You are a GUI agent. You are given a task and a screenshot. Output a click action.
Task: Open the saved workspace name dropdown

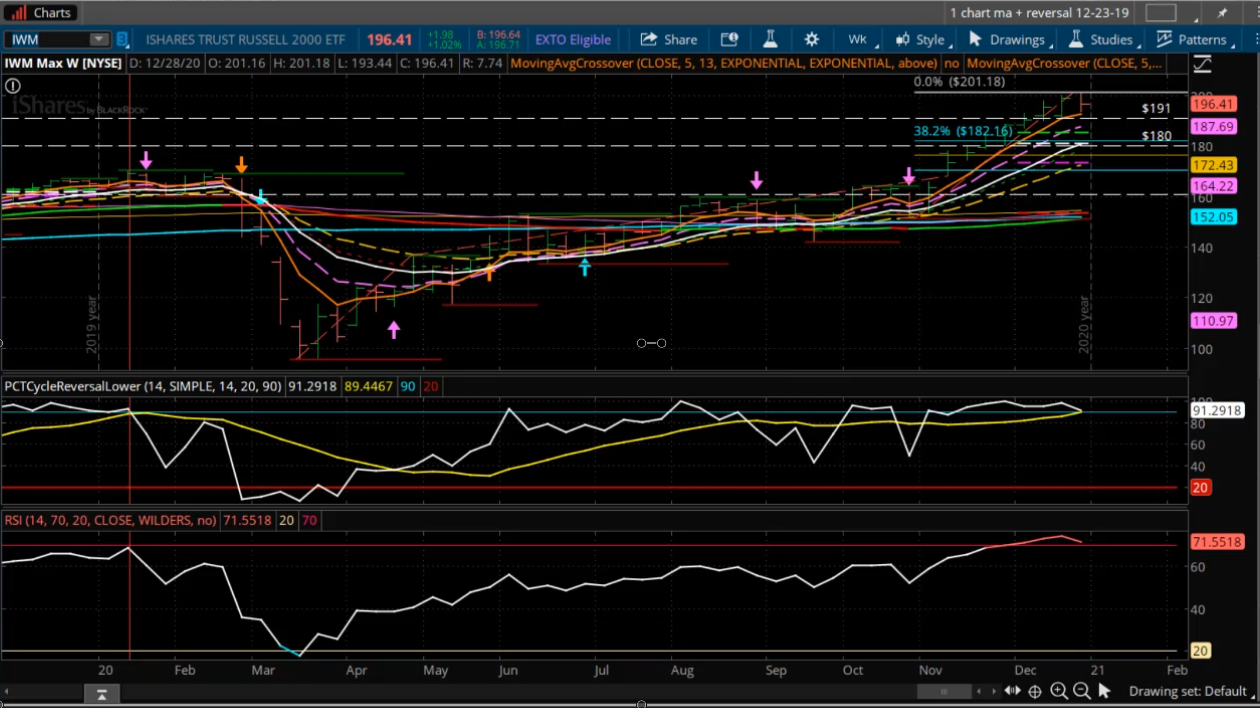click(1039, 13)
